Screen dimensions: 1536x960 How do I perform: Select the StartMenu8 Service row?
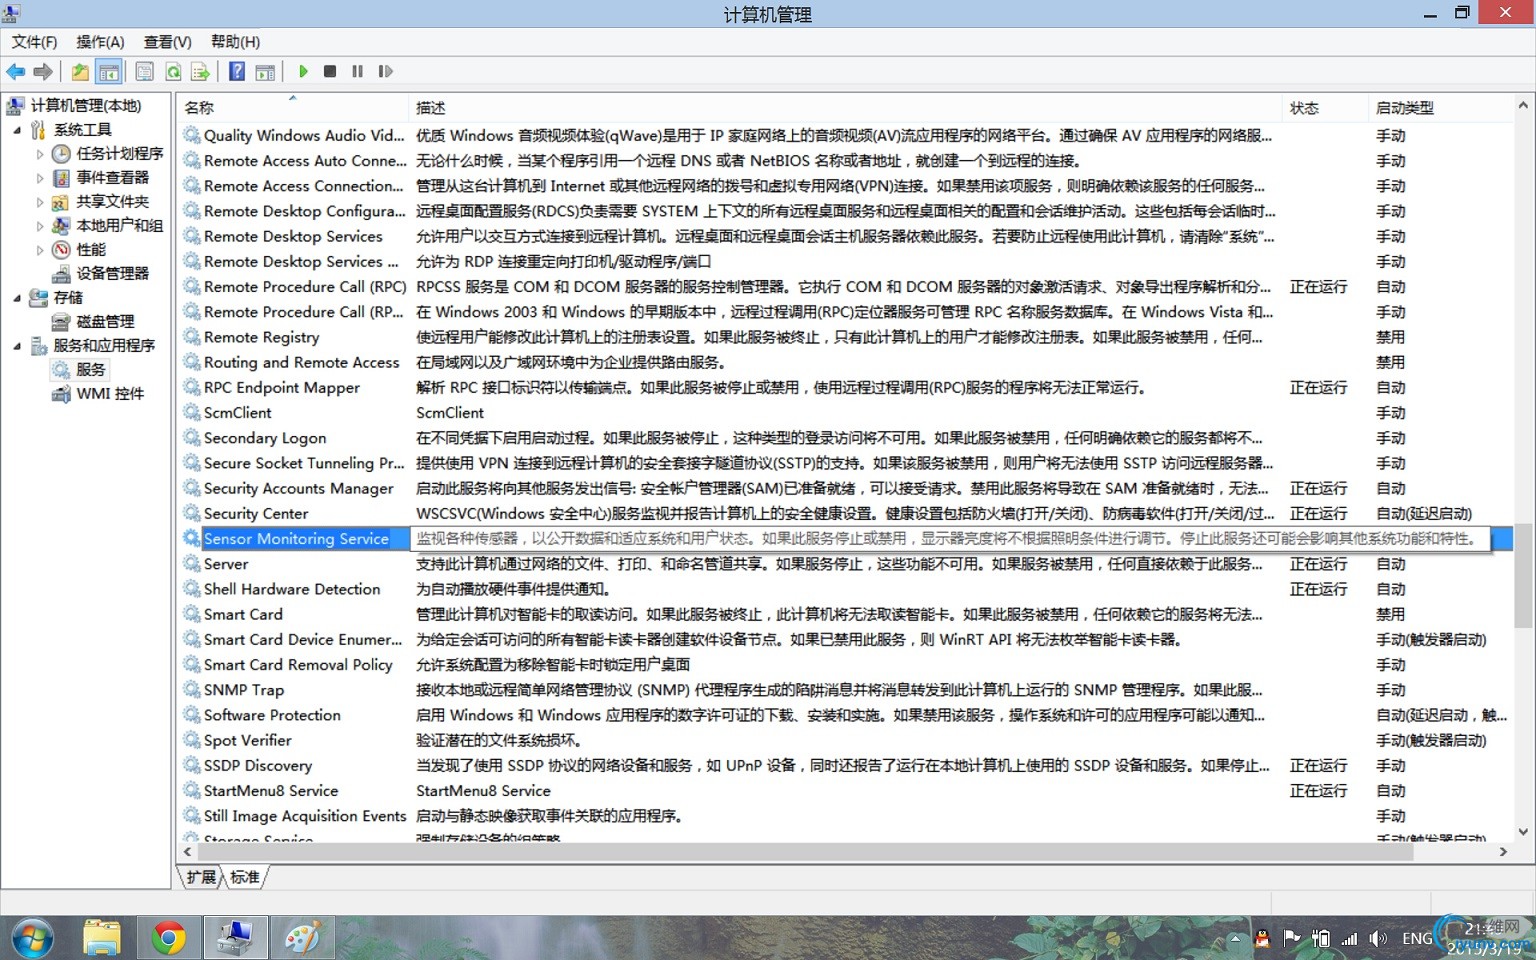[x=271, y=791]
